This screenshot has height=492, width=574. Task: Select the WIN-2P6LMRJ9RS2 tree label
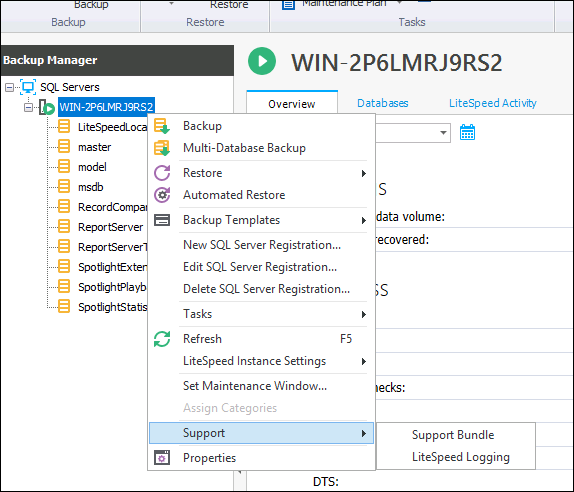point(106,107)
